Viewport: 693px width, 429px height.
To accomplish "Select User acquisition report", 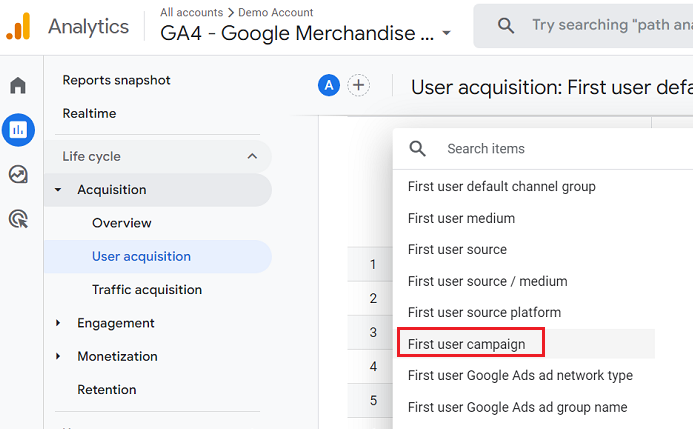I will (x=158, y=256).
